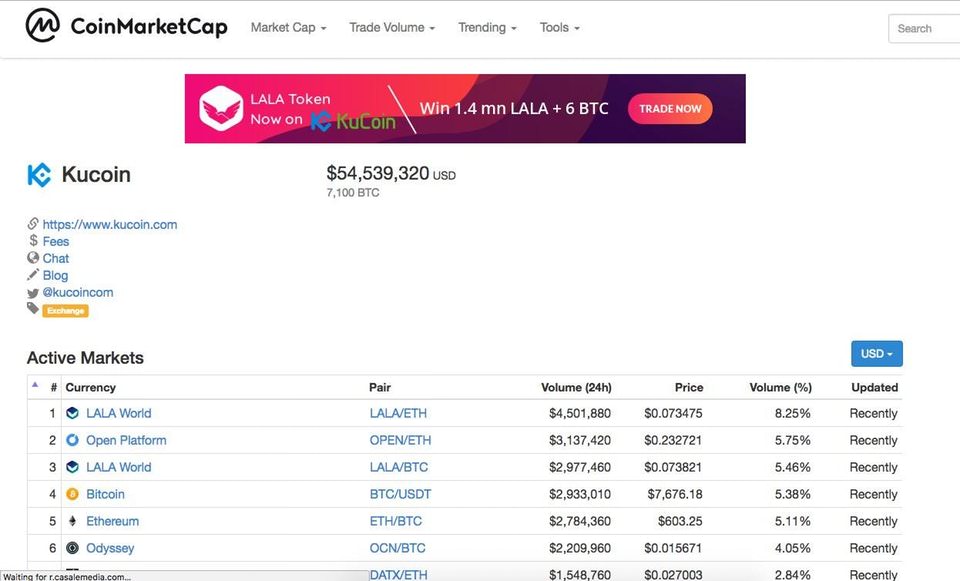
Task: Sort table using the arrow column header
Action: point(35,385)
